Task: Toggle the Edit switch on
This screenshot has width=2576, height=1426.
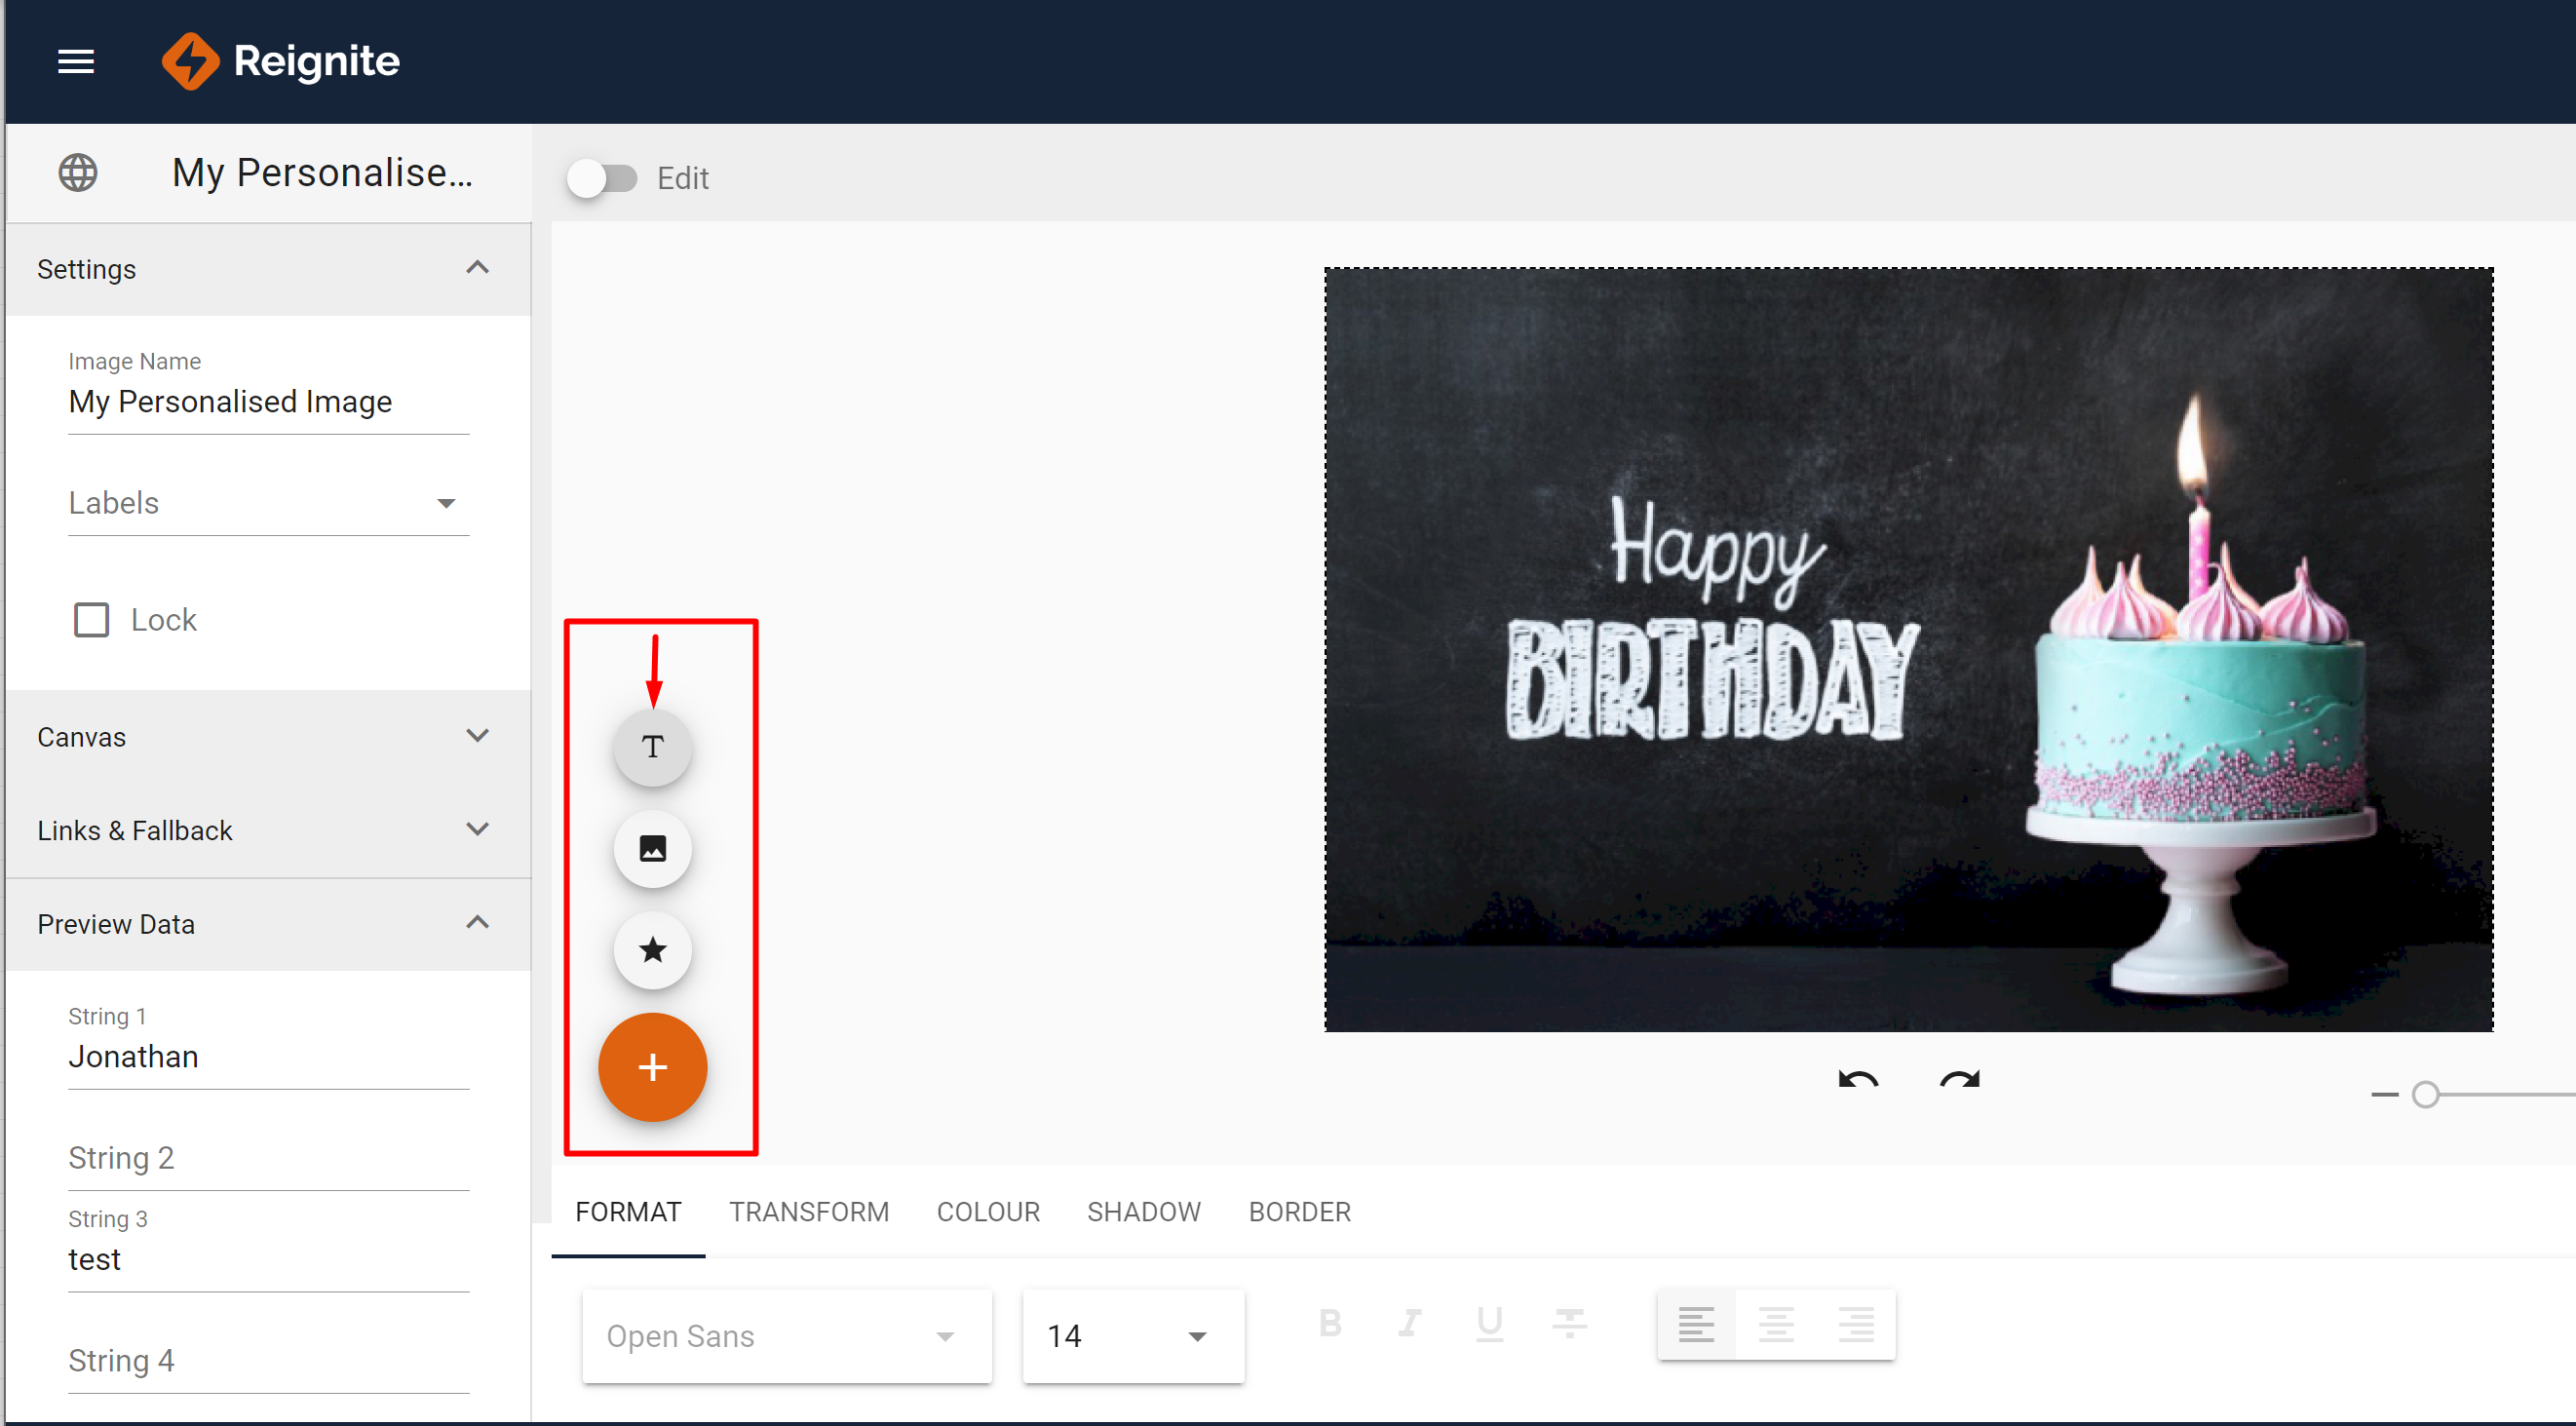Action: (x=602, y=179)
